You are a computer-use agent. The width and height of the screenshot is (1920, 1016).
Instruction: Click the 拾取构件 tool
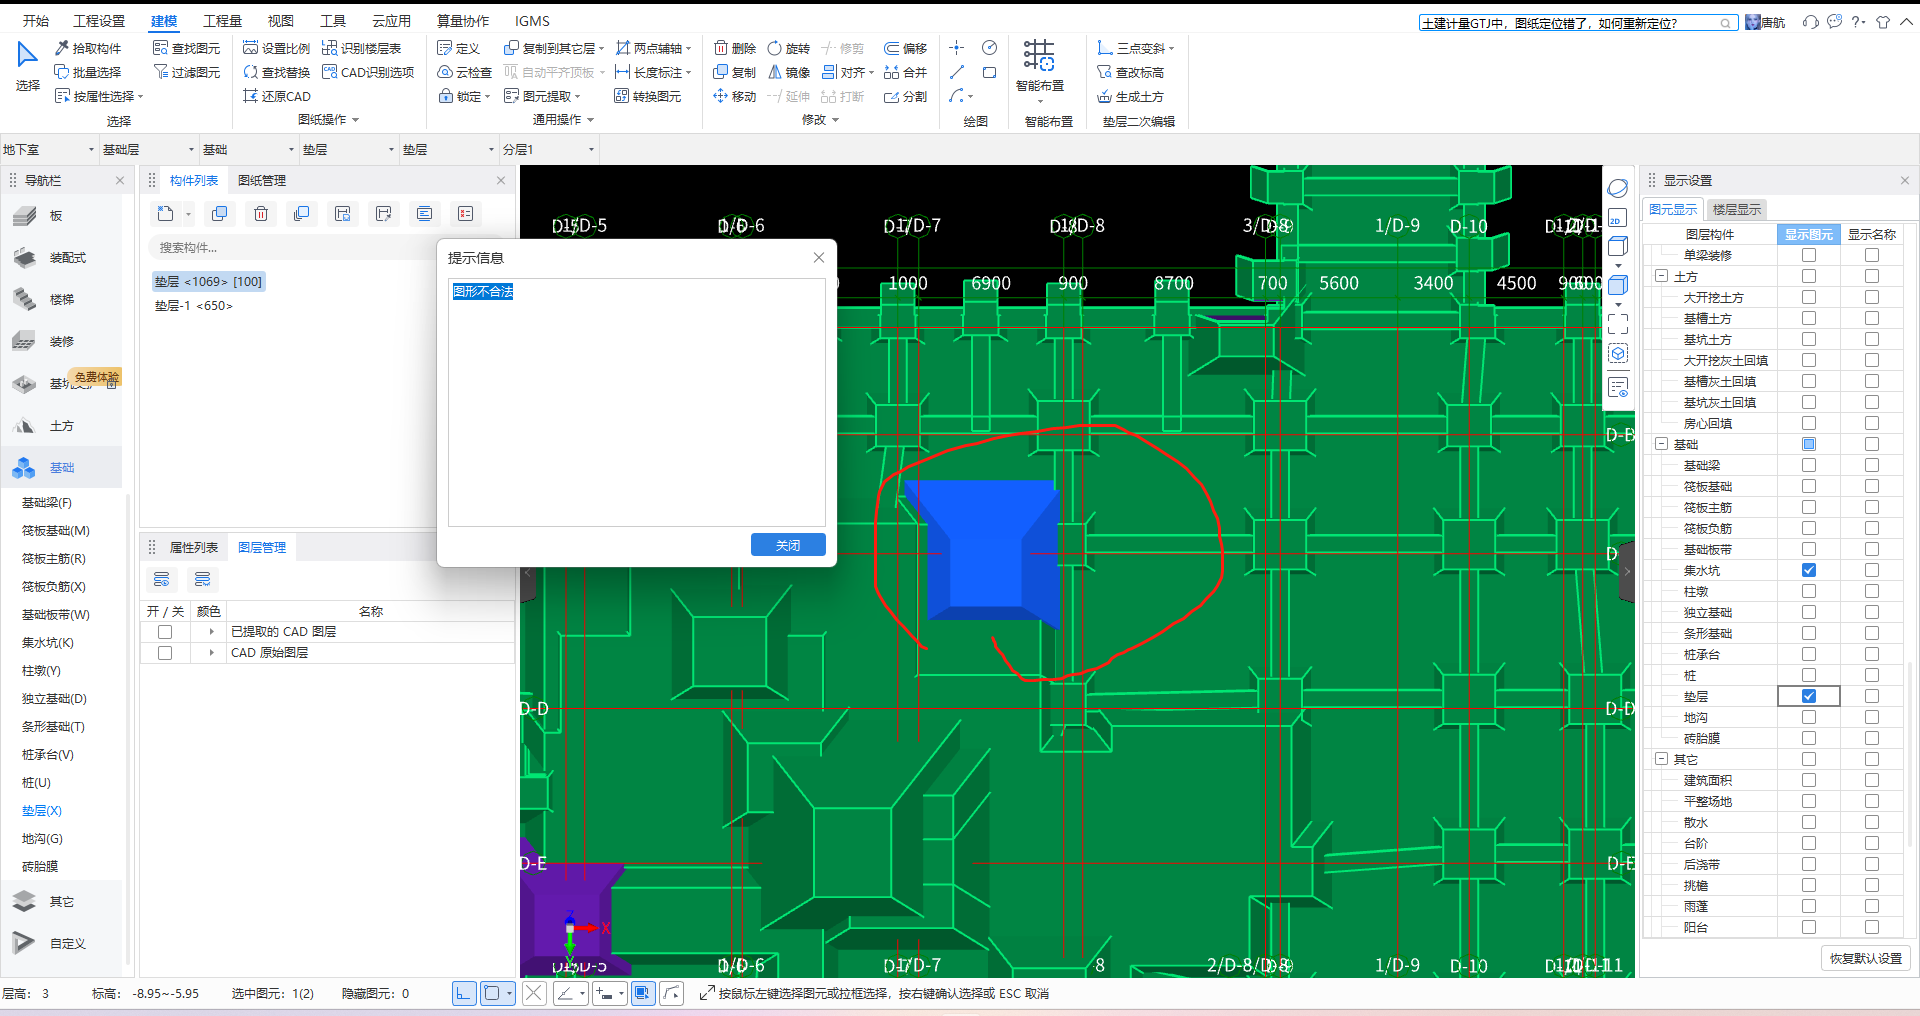point(88,48)
